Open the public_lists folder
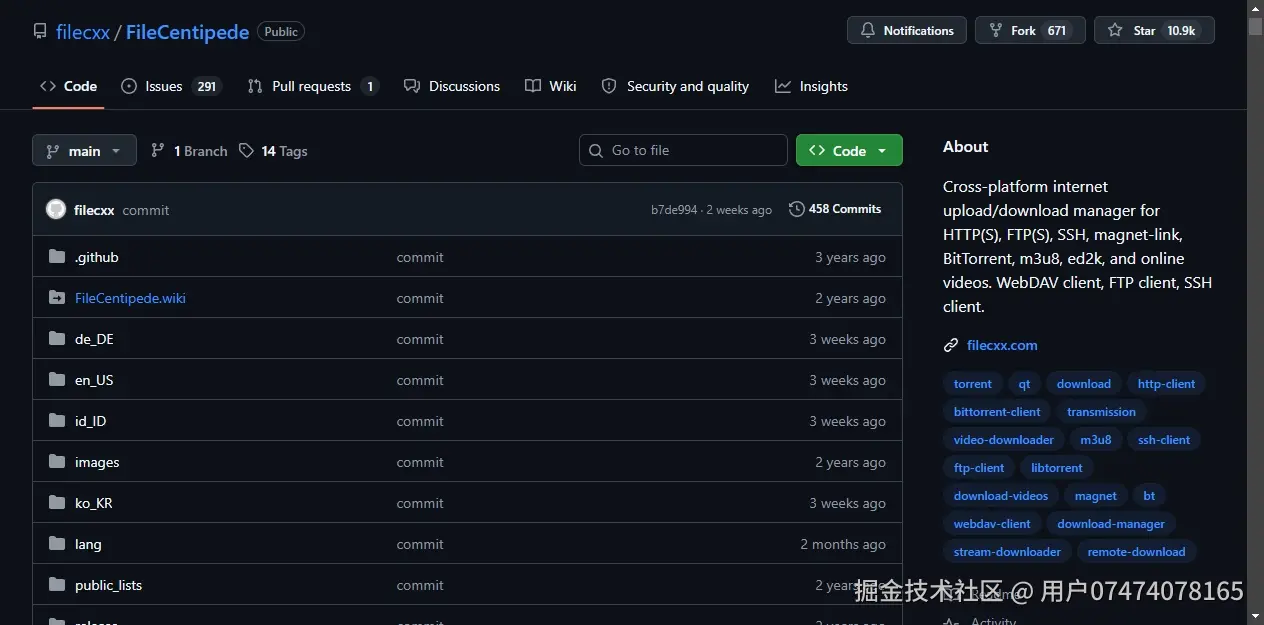The width and height of the screenshot is (1264, 625). pos(108,585)
